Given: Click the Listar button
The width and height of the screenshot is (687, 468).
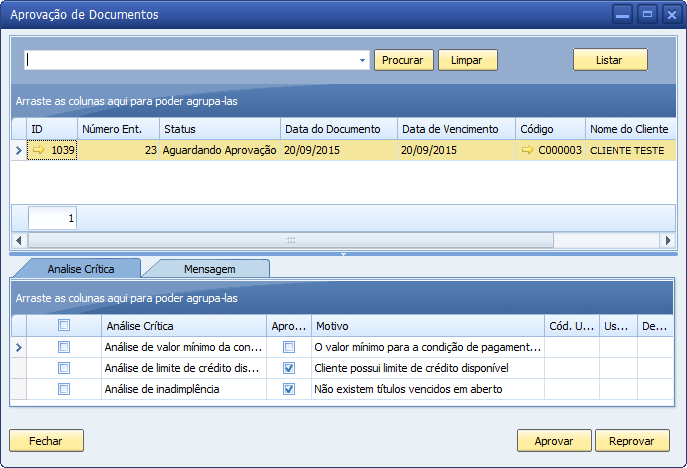Looking at the screenshot, I should point(610,60).
